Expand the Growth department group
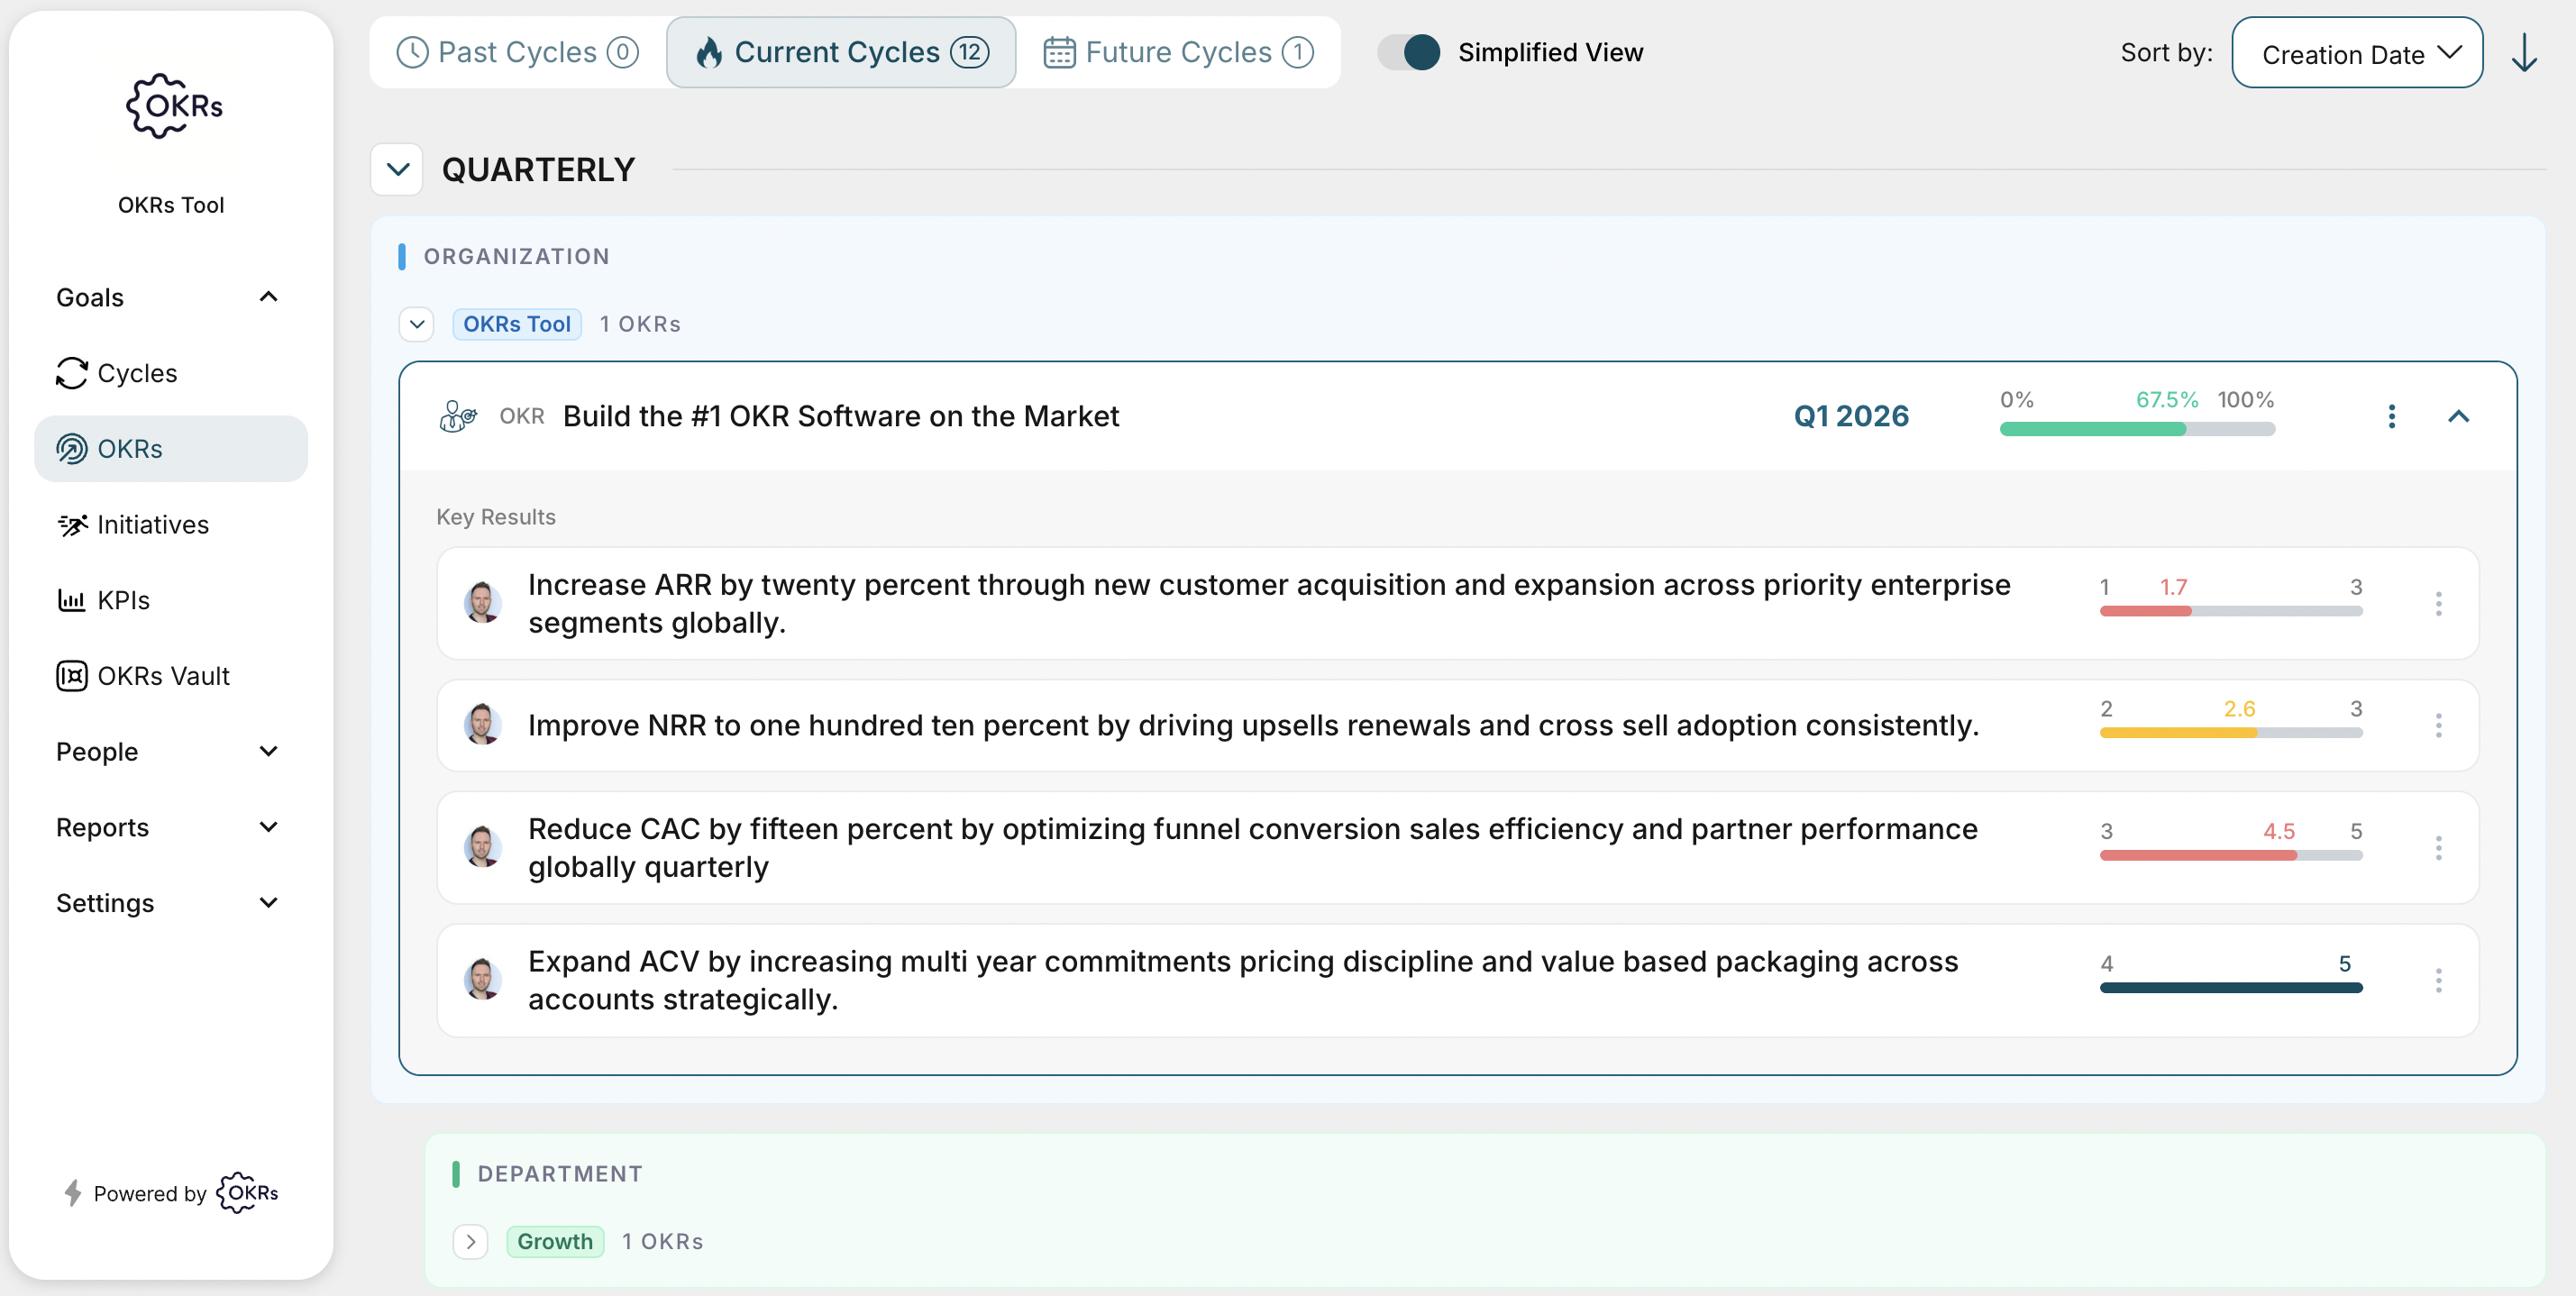 [x=470, y=1241]
